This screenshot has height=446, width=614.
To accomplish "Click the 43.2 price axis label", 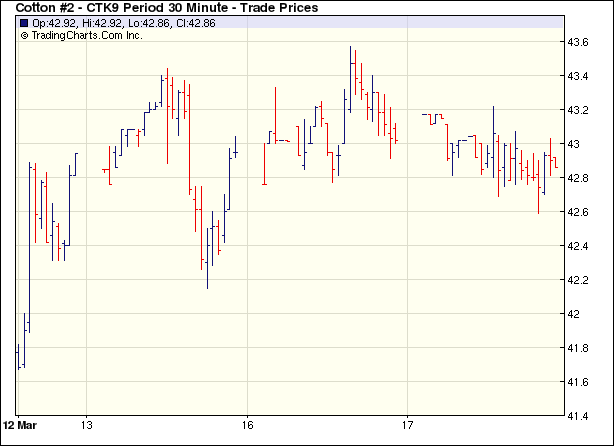I will (580, 110).
